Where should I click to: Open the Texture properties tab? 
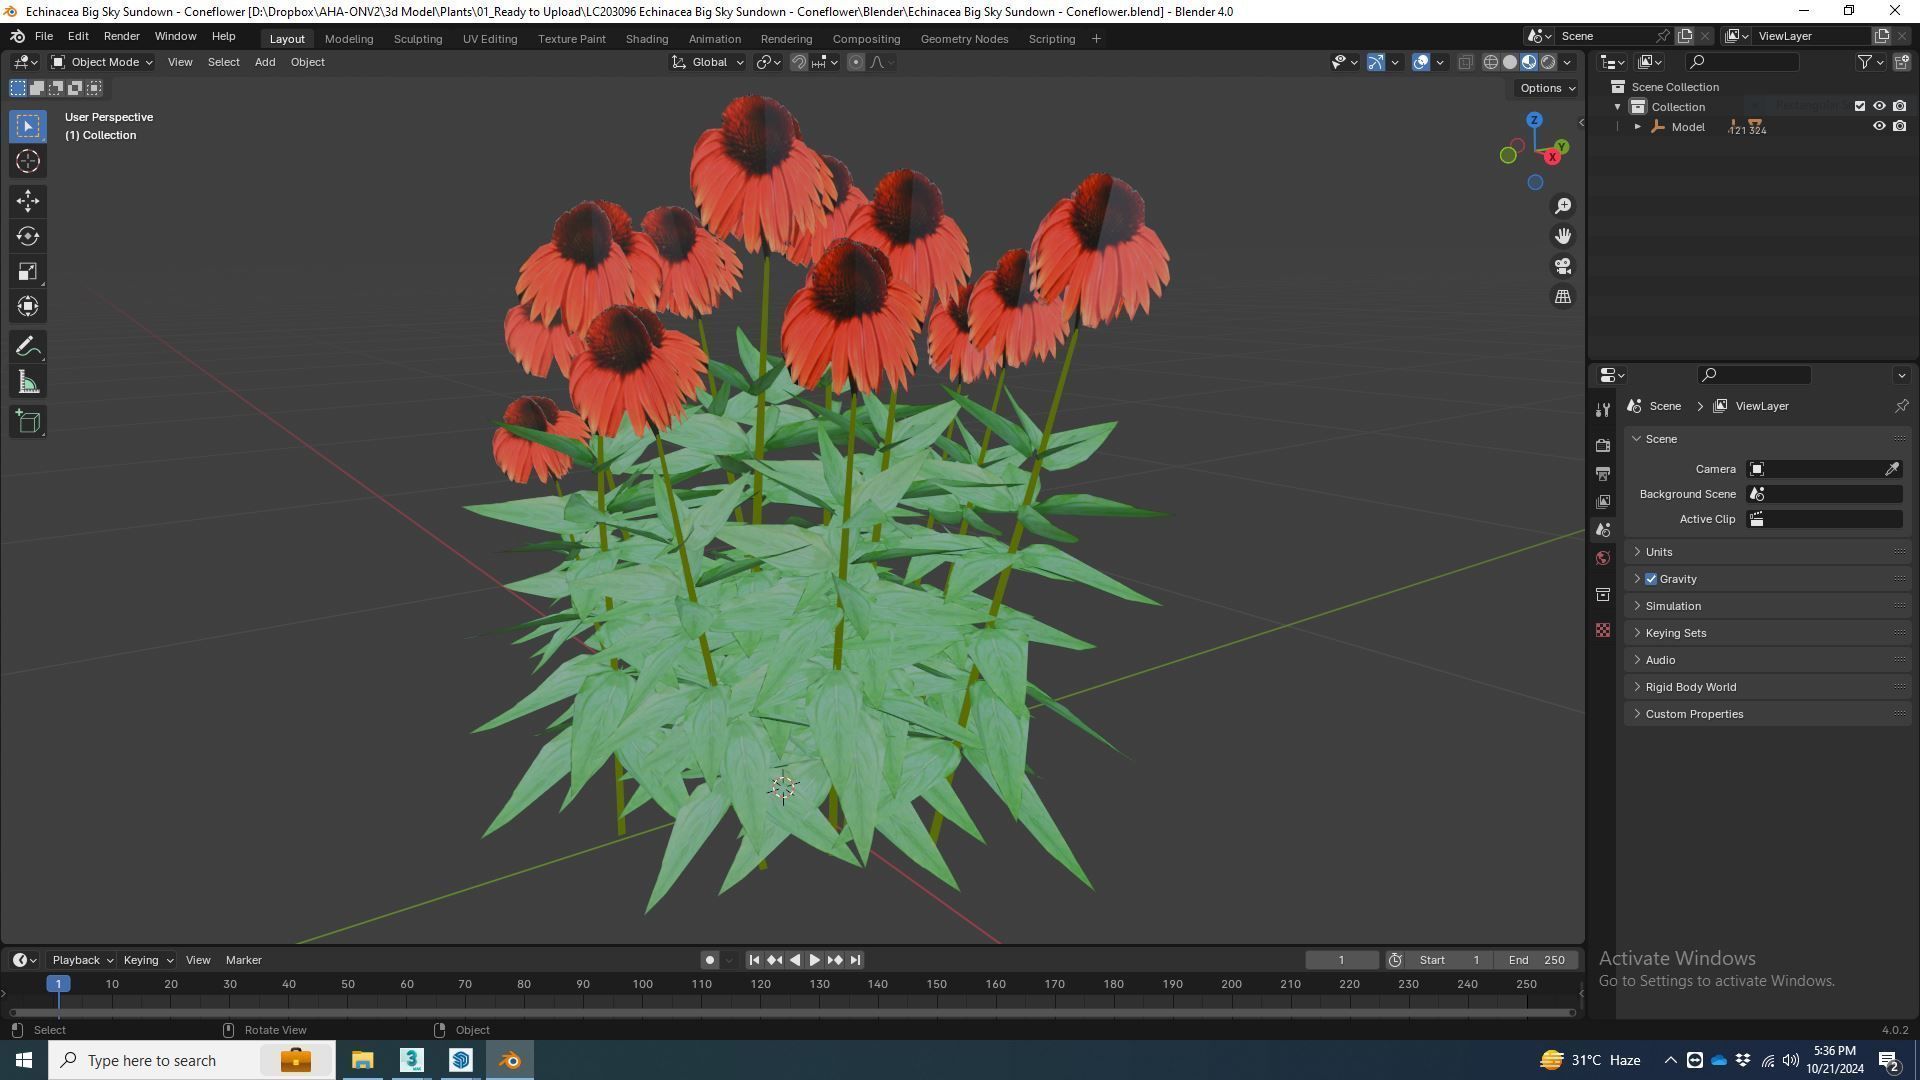pyautogui.click(x=1603, y=630)
